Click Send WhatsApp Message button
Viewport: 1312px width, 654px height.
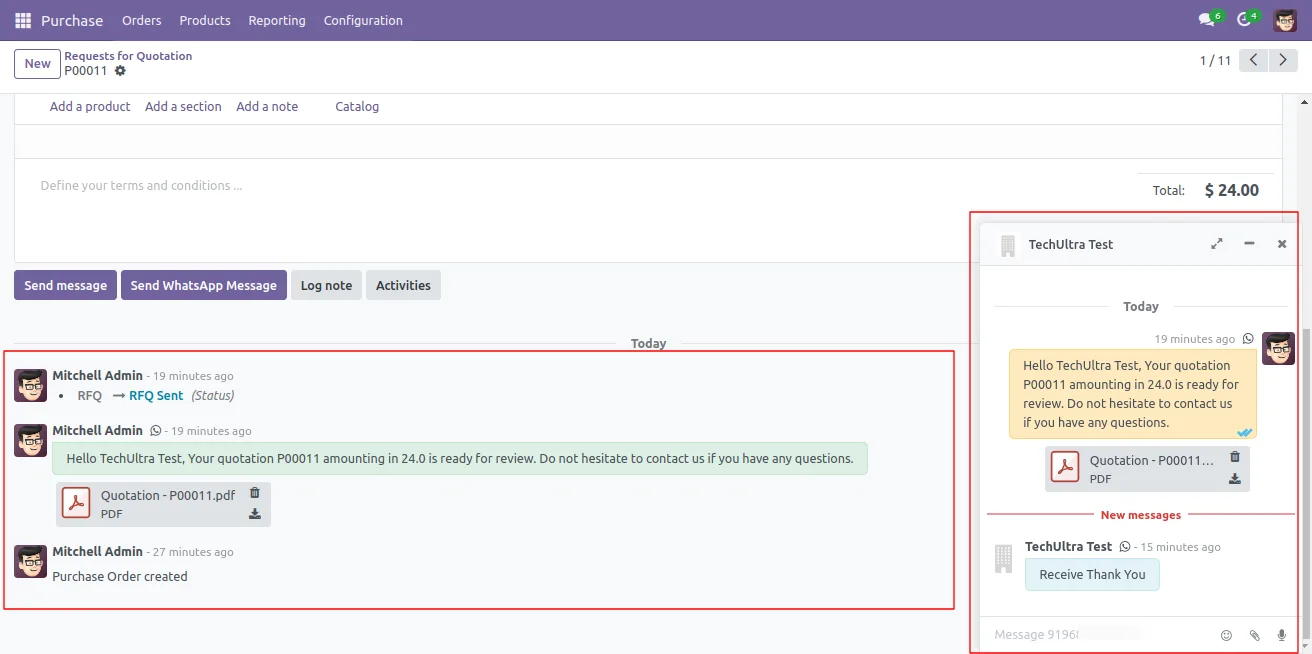pyautogui.click(x=204, y=285)
